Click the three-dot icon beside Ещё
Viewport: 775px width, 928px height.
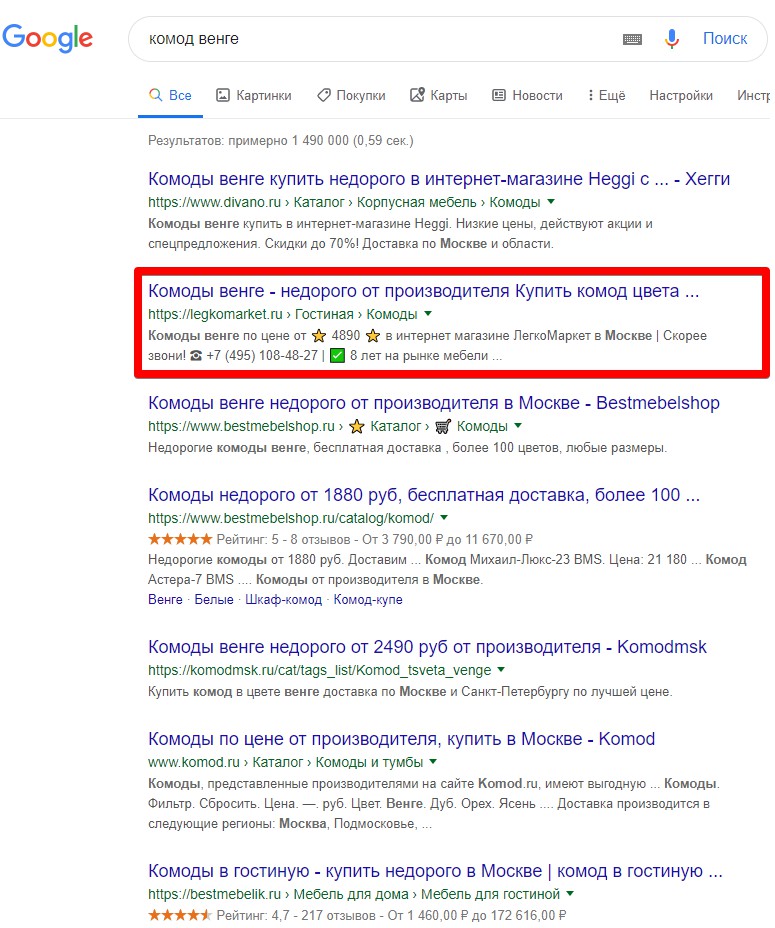click(x=590, y=95)
